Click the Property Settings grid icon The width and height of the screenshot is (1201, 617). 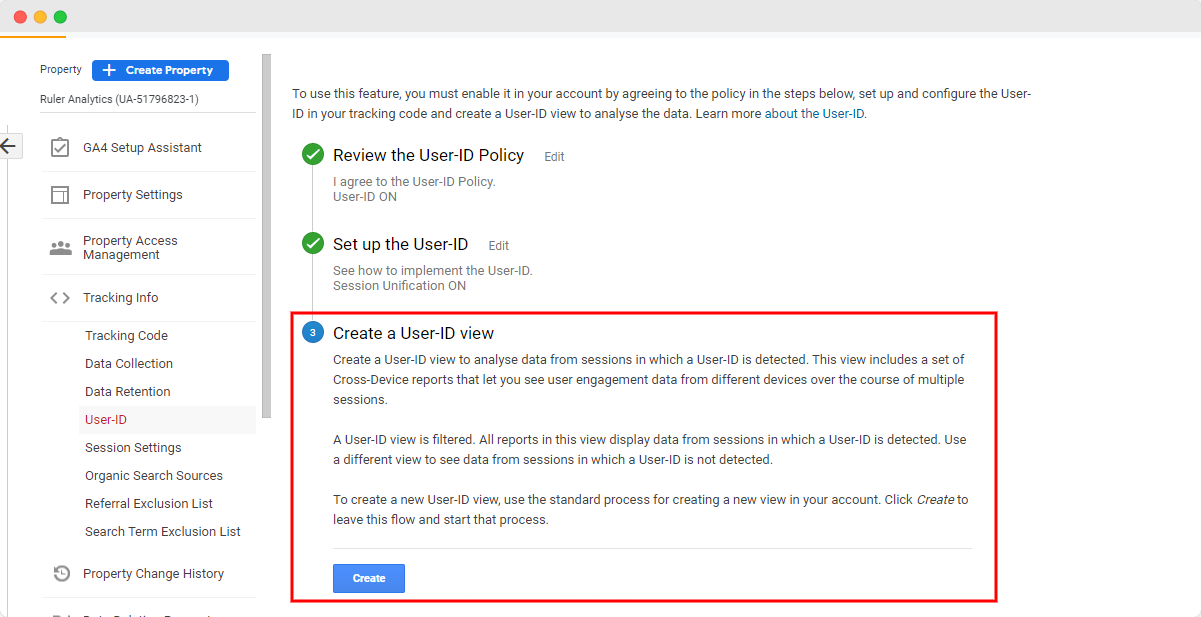click(61, 194)
